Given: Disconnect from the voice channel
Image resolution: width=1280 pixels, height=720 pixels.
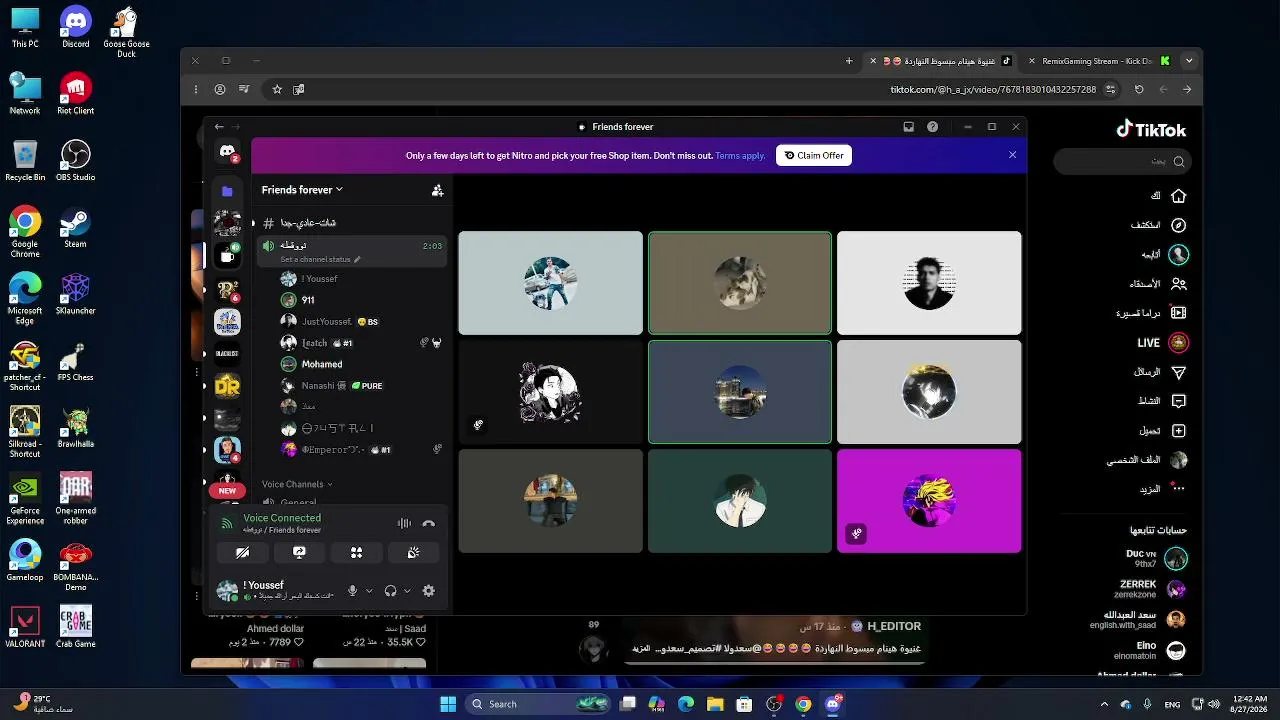Looking at the screenshot, I should pos(429,523).
